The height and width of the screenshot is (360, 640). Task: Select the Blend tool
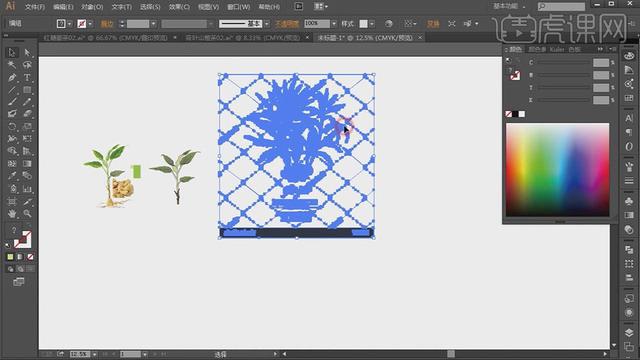pyautogui.click(x=27, y=176)
